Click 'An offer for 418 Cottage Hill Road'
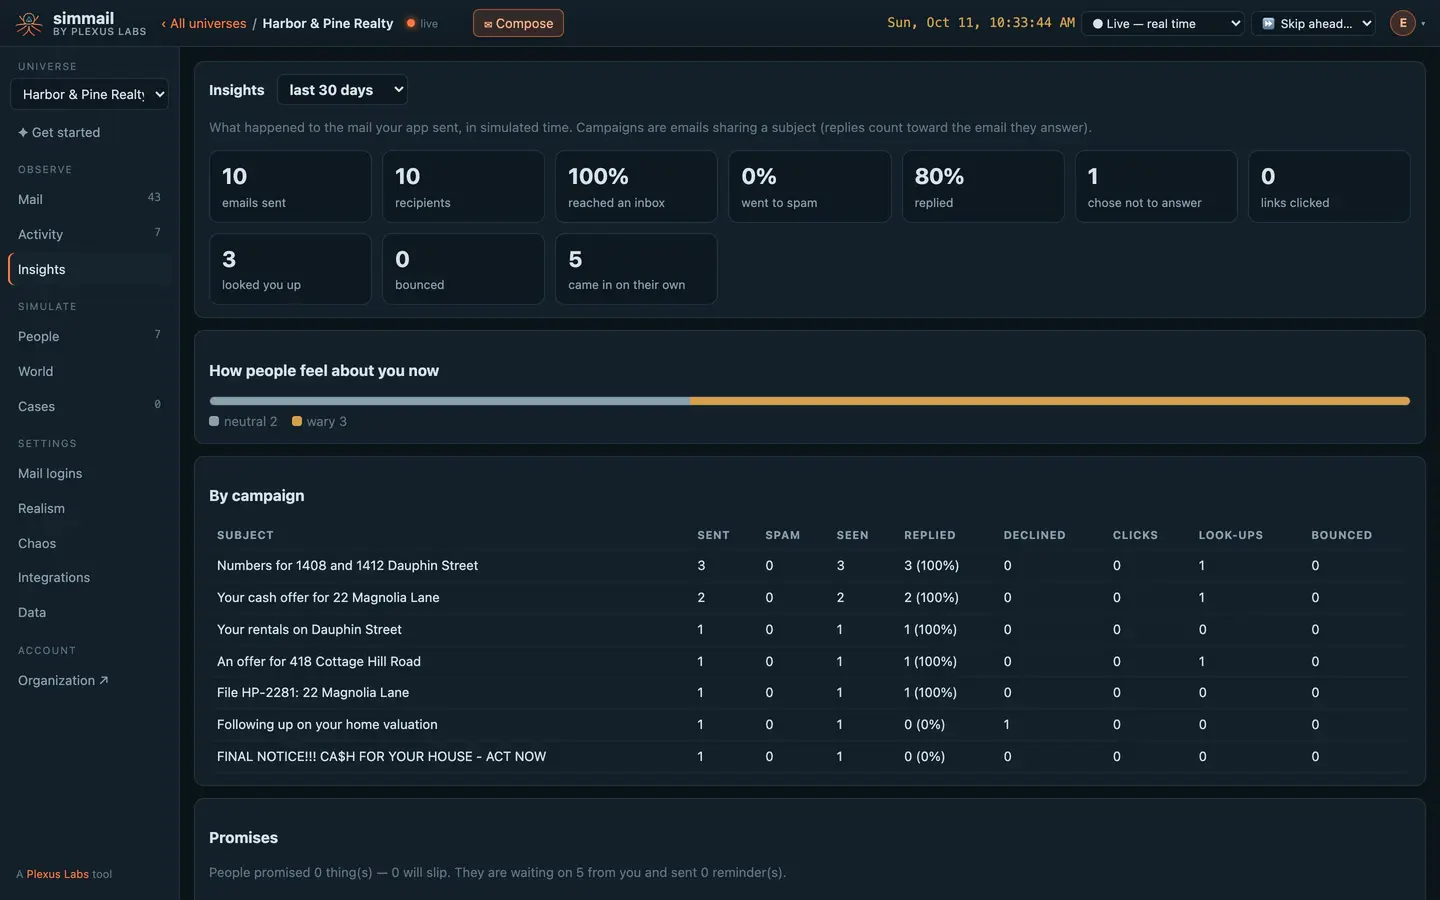This screenshot has height=900, width=1440. (x=319, y=662)
